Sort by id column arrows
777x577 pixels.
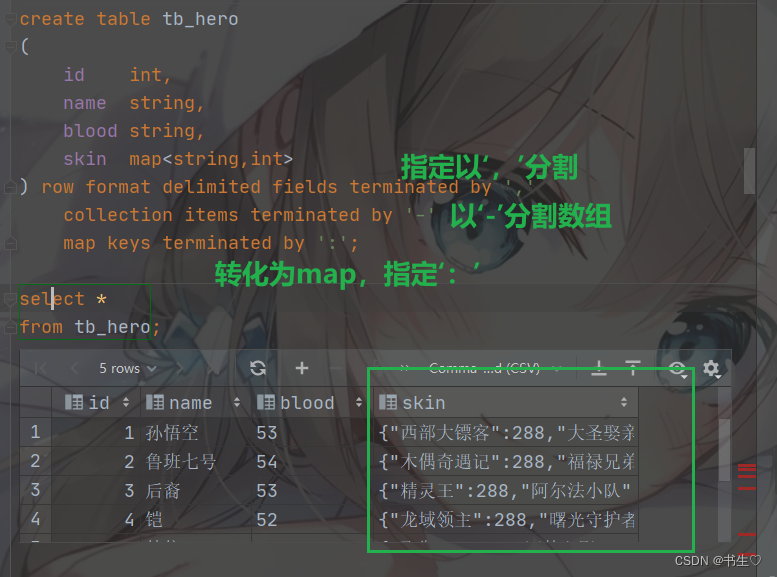pyautogui.click(x=126, y=403)
